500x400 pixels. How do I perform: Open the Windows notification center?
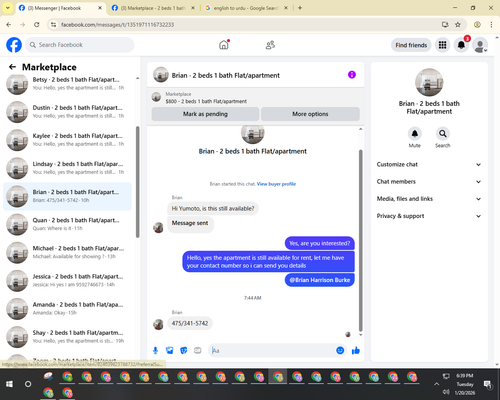click(x=488, y=384)
